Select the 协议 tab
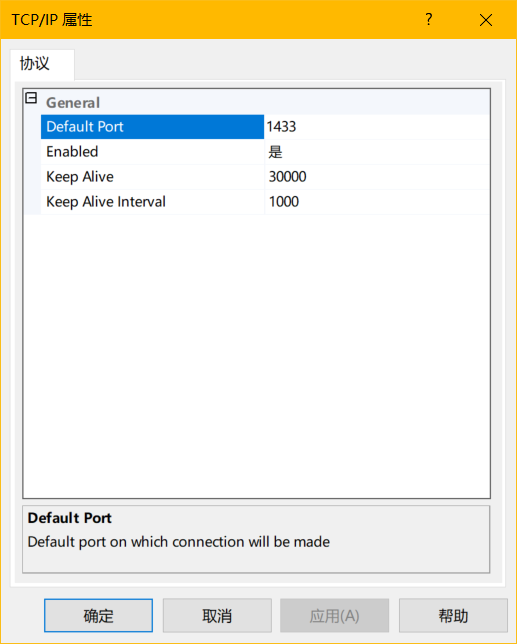Viewport: 517px width, 644px height. [x=34, y=64]
